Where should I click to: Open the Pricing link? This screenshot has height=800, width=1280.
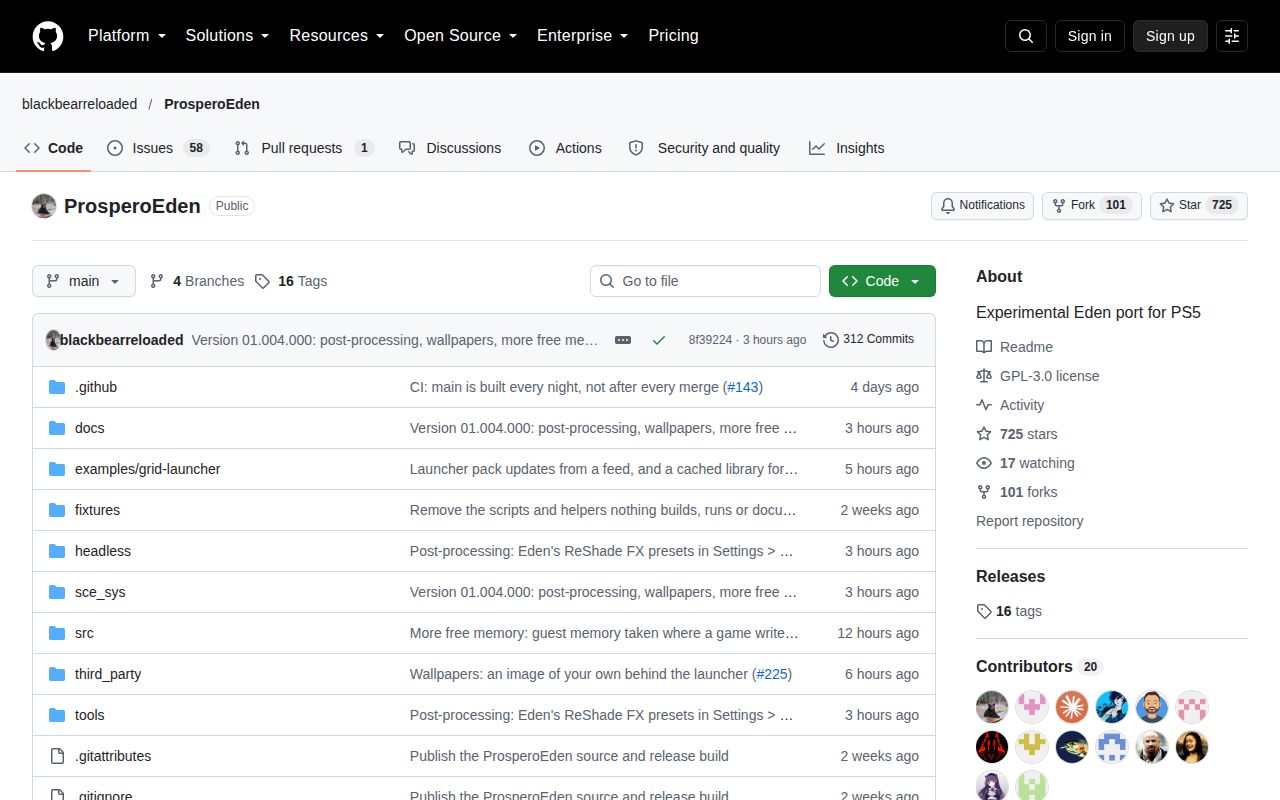[x=673, y=36]
